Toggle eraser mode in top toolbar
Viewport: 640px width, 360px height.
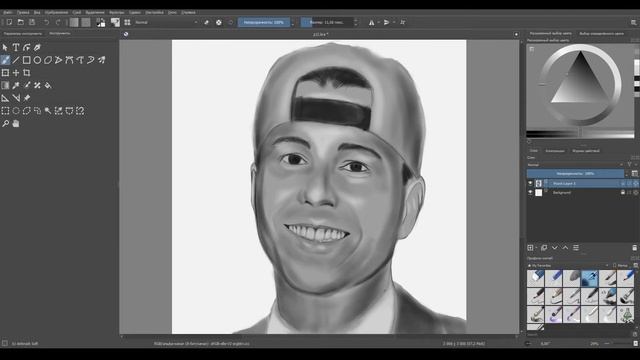click(x=206, y=22)
